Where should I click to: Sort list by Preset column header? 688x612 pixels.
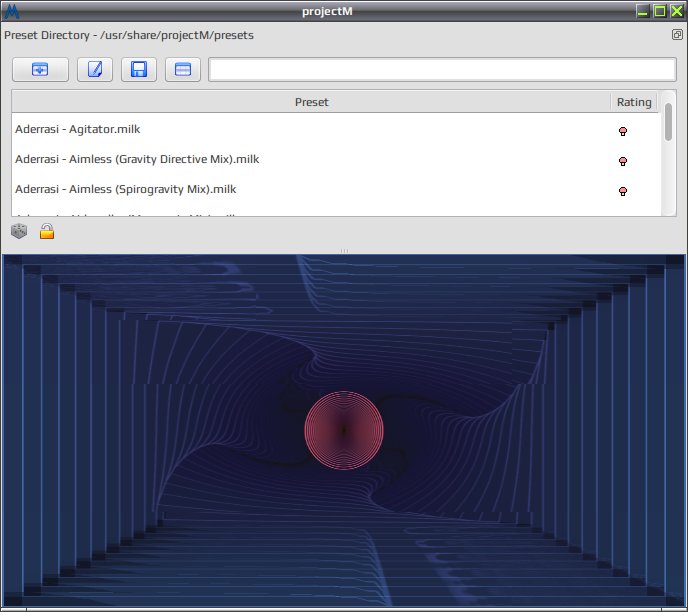[x=311, y=102]
